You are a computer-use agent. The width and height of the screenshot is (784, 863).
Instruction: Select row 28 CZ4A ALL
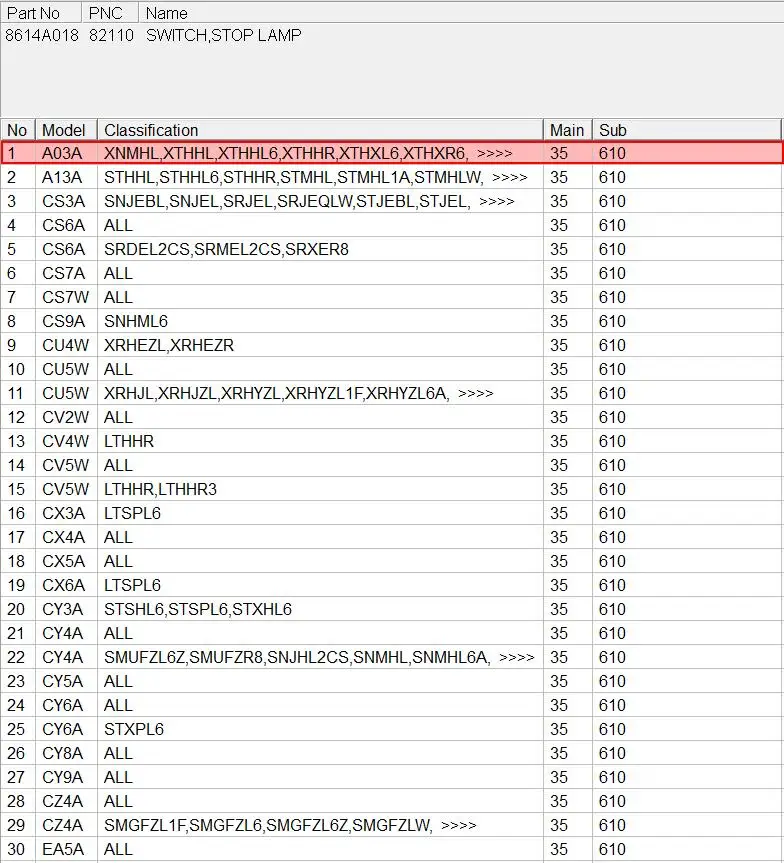point(391,801)
